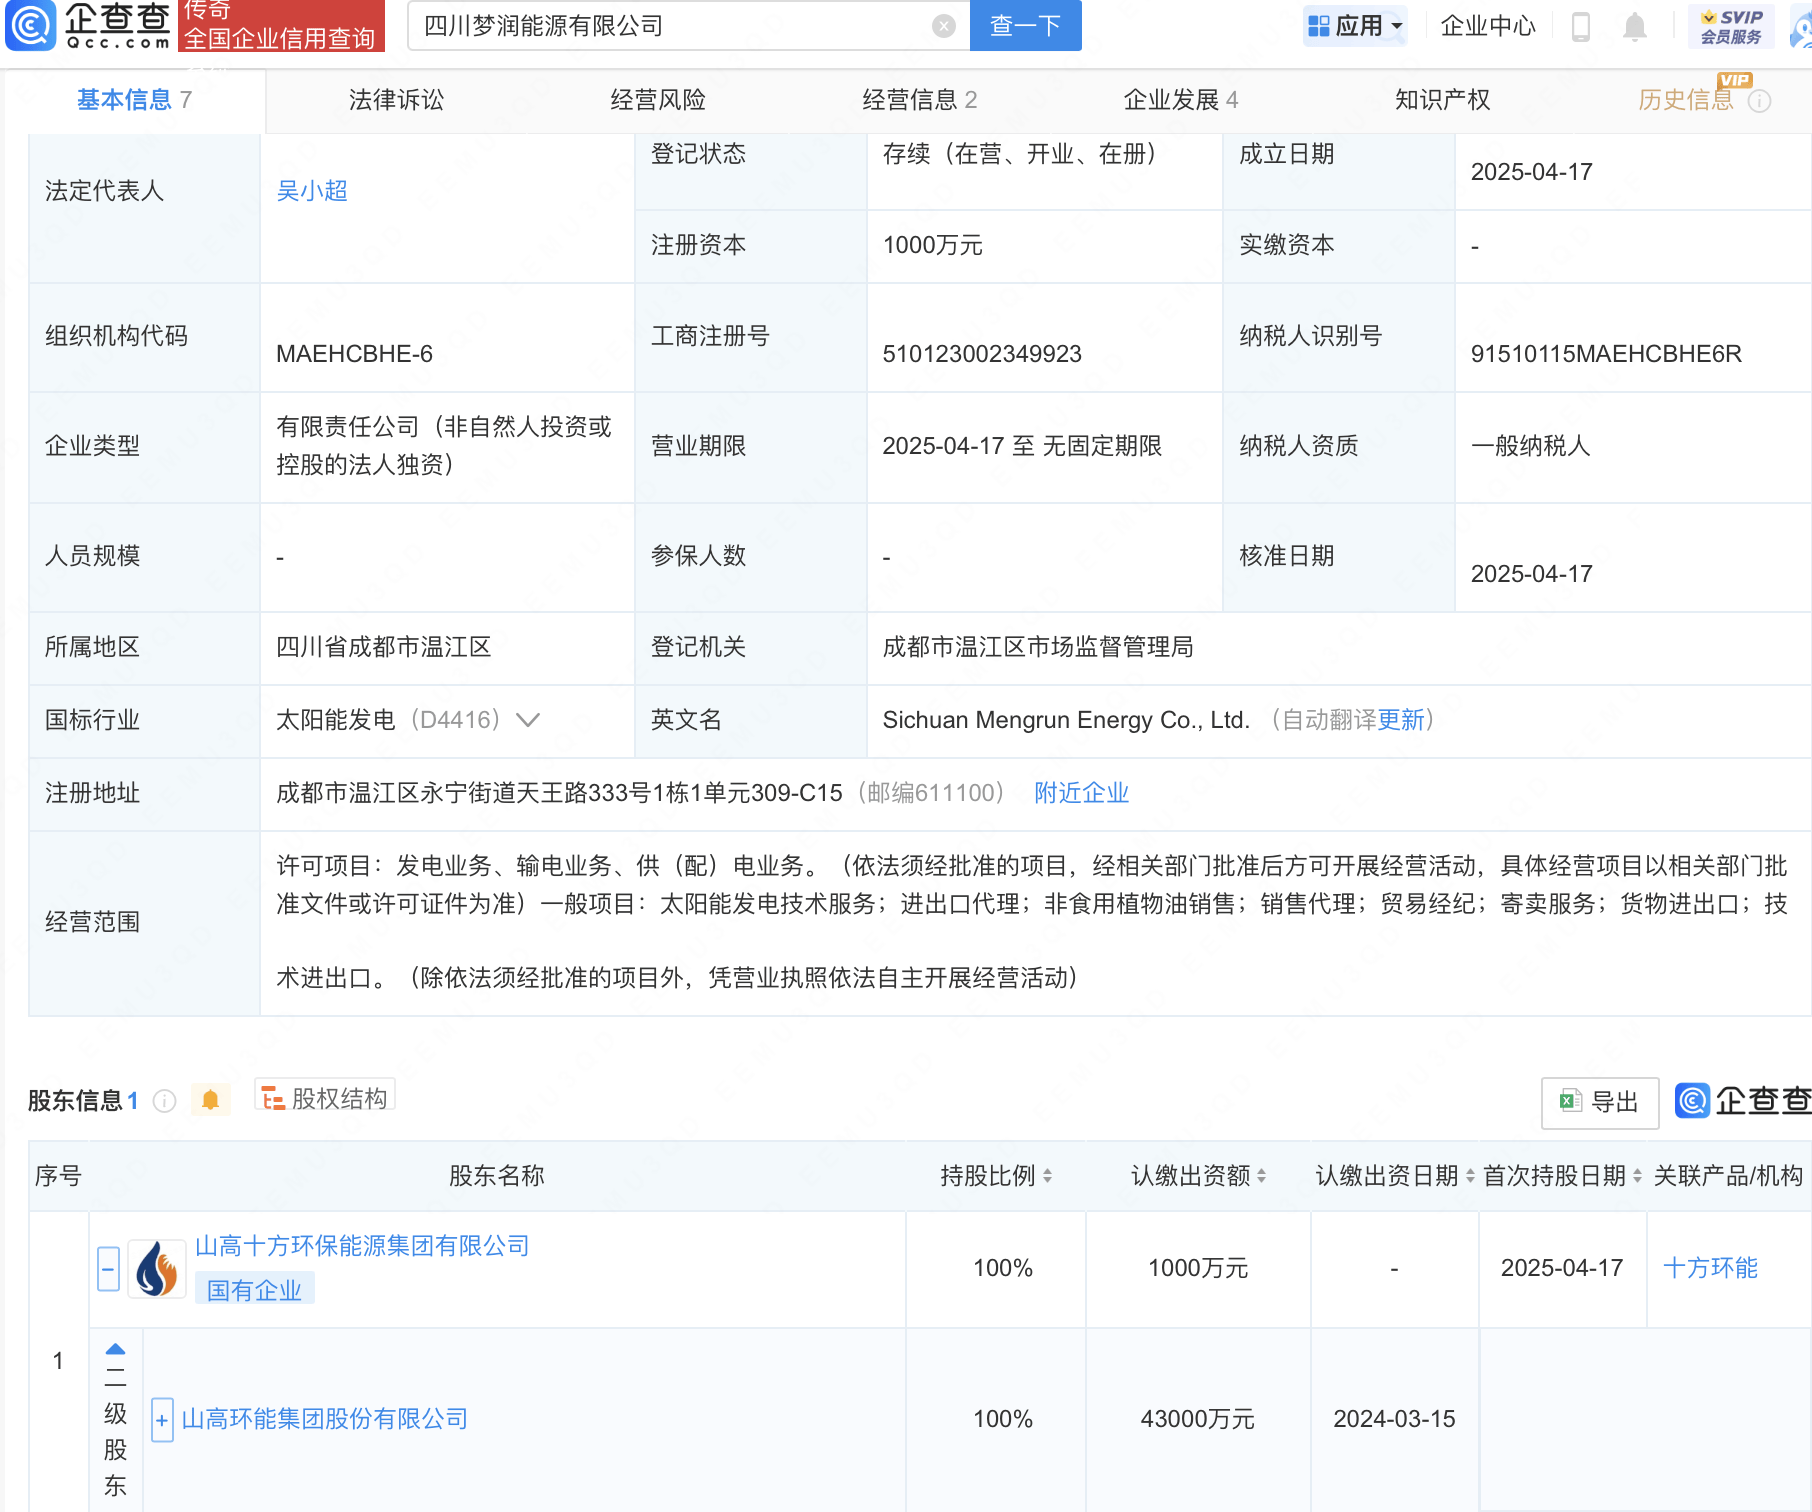Open 山高环能集团股份有限公司 link
Screen dimensions: 1812x1512
click(x=325, y=1419)
